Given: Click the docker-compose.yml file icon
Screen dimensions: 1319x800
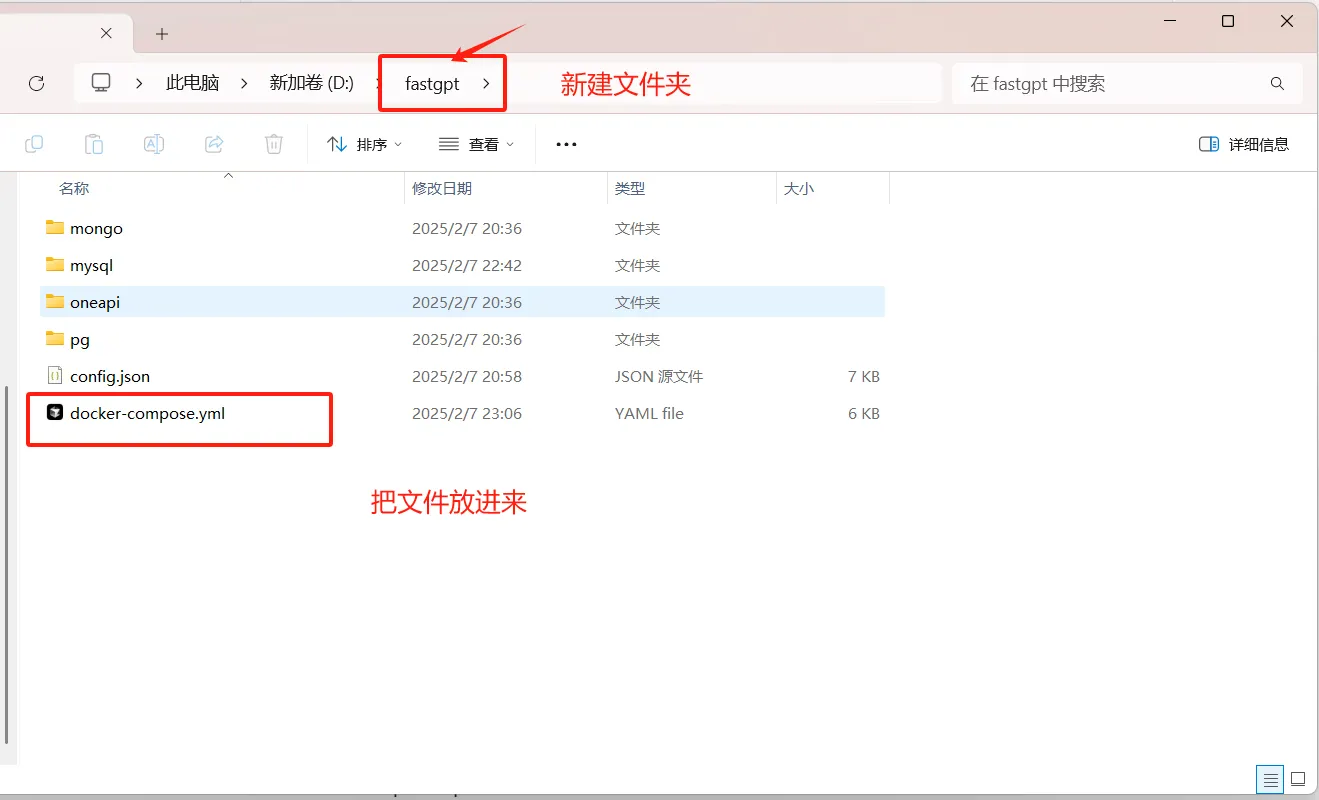Looking at the screenshot, I should pyautogui.click(x=55, y=412).
